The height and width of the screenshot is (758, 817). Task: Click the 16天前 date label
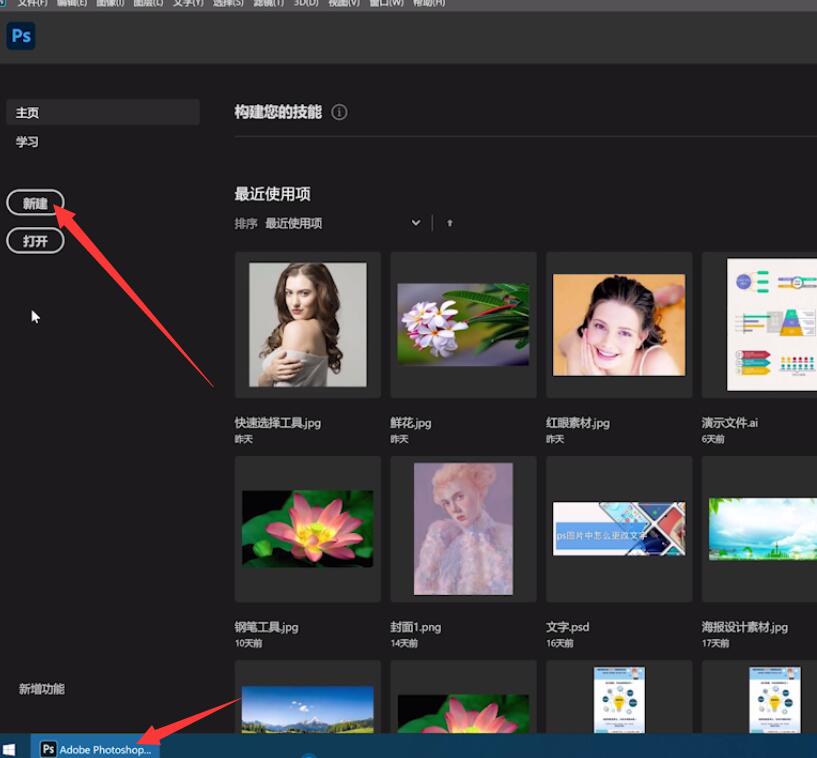tap(560, 643)
